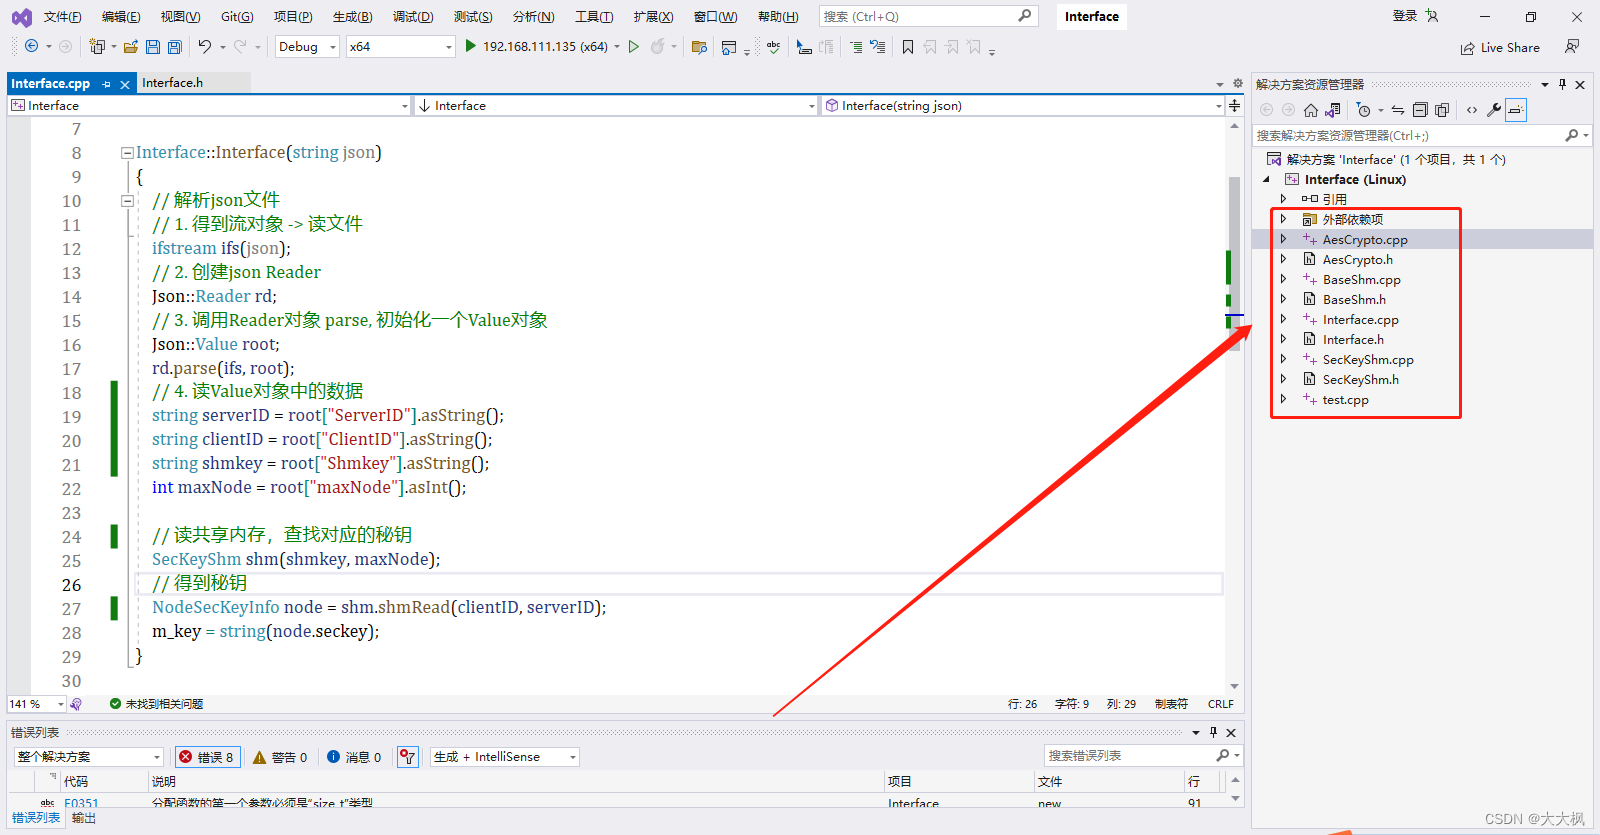The width and height of the screenshot is (1600, 835).
Task: Click the Pending Changes Filter clock icon
Action: (1364, 110)
